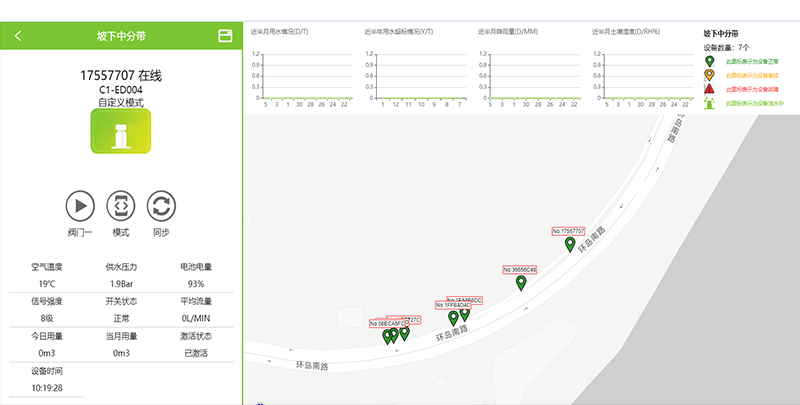The image size is (800, 405).
Task: Start valve one with the 阀门一 play button
Action: 80,206
